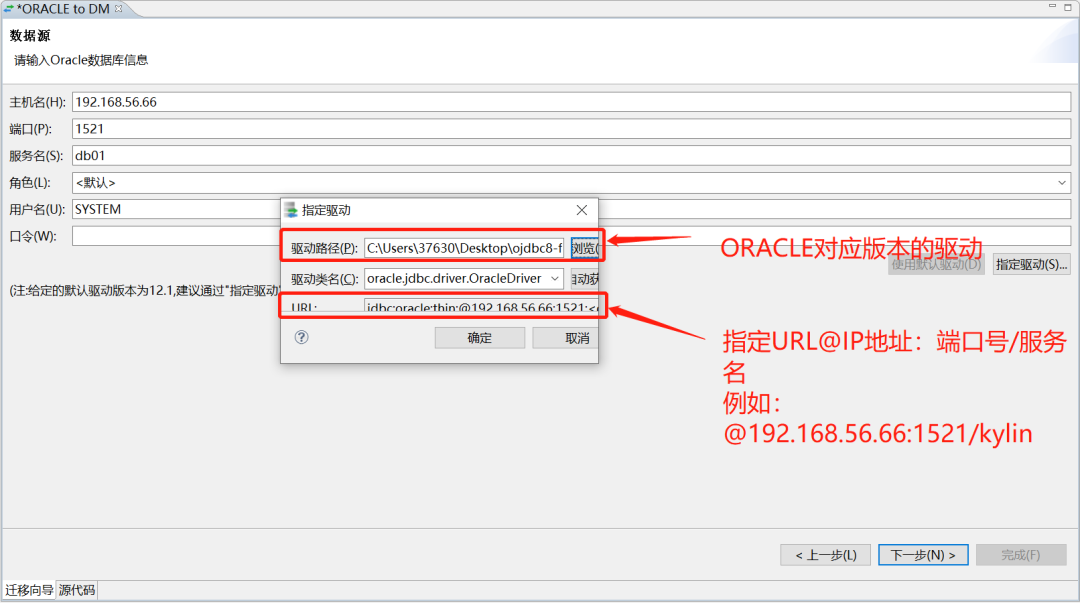Click the 数据源 heading text
The image size is (1080, 603).
[x=30, y=36]
